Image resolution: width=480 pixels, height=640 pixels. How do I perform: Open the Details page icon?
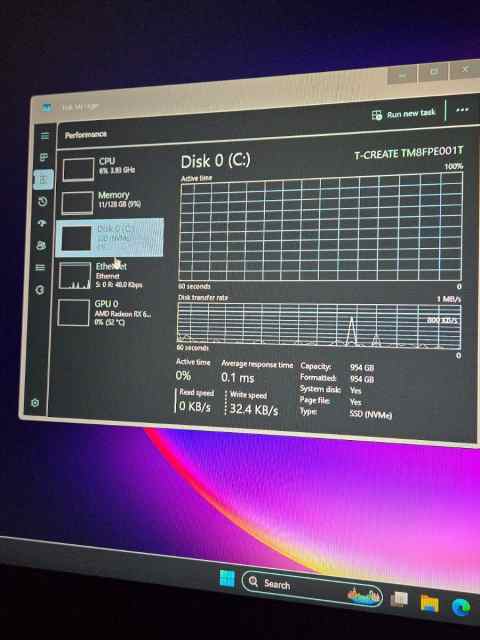click(x=40, y=267)
